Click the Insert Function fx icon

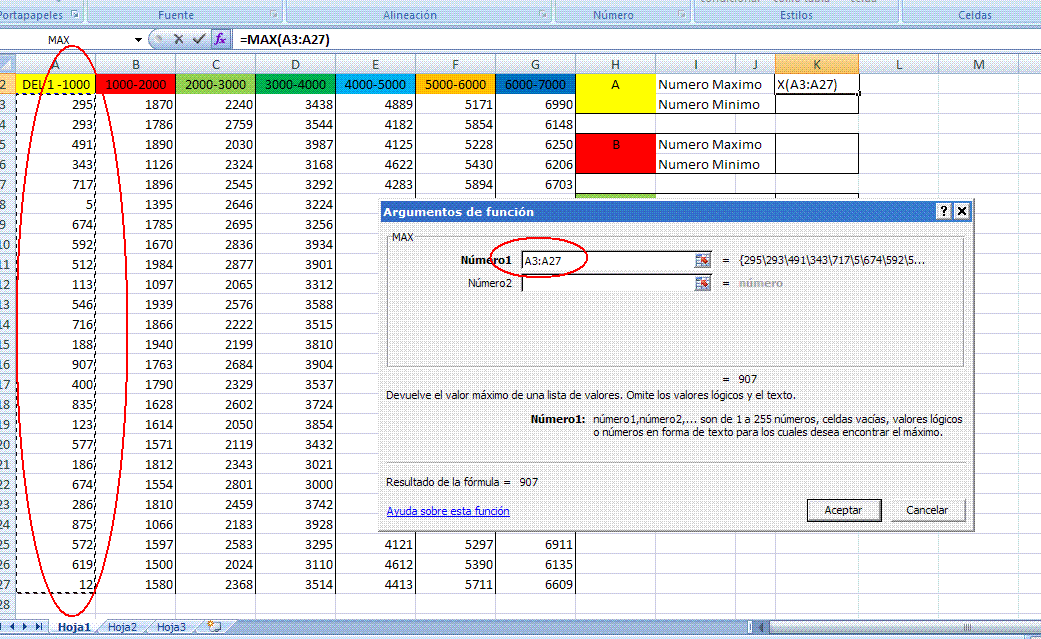[220, 39]
